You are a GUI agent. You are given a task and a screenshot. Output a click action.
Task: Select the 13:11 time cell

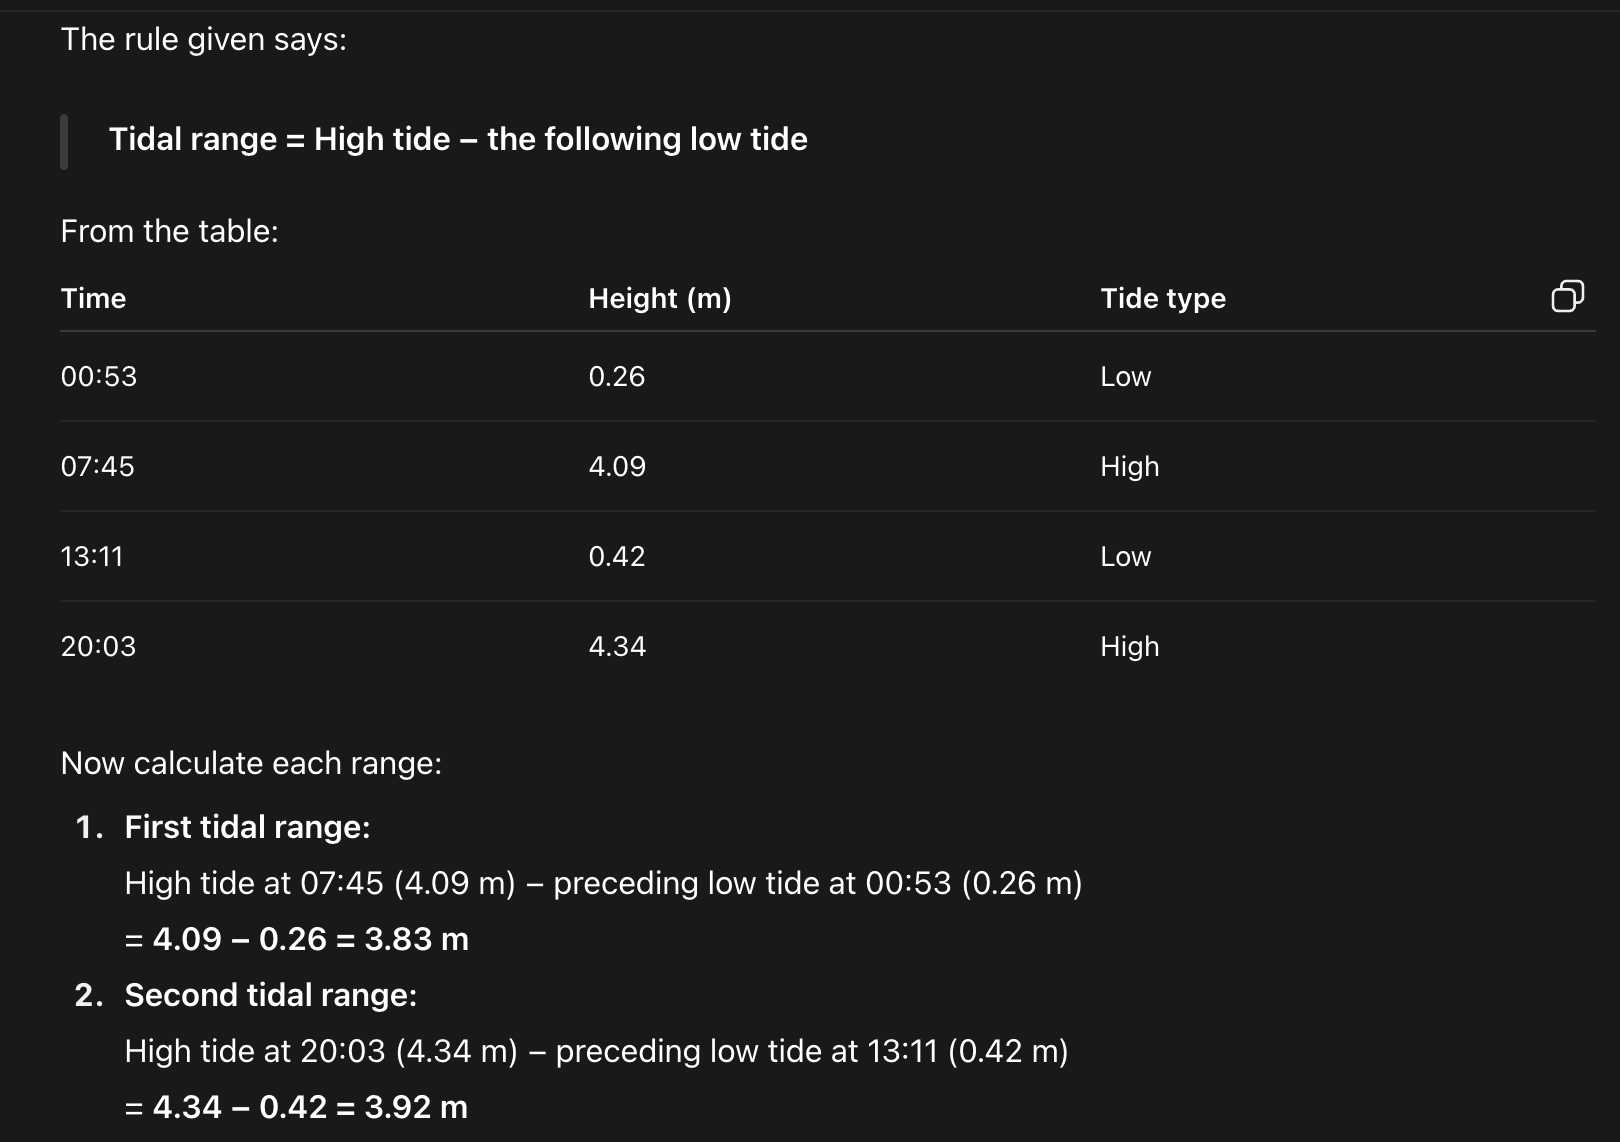92,557
